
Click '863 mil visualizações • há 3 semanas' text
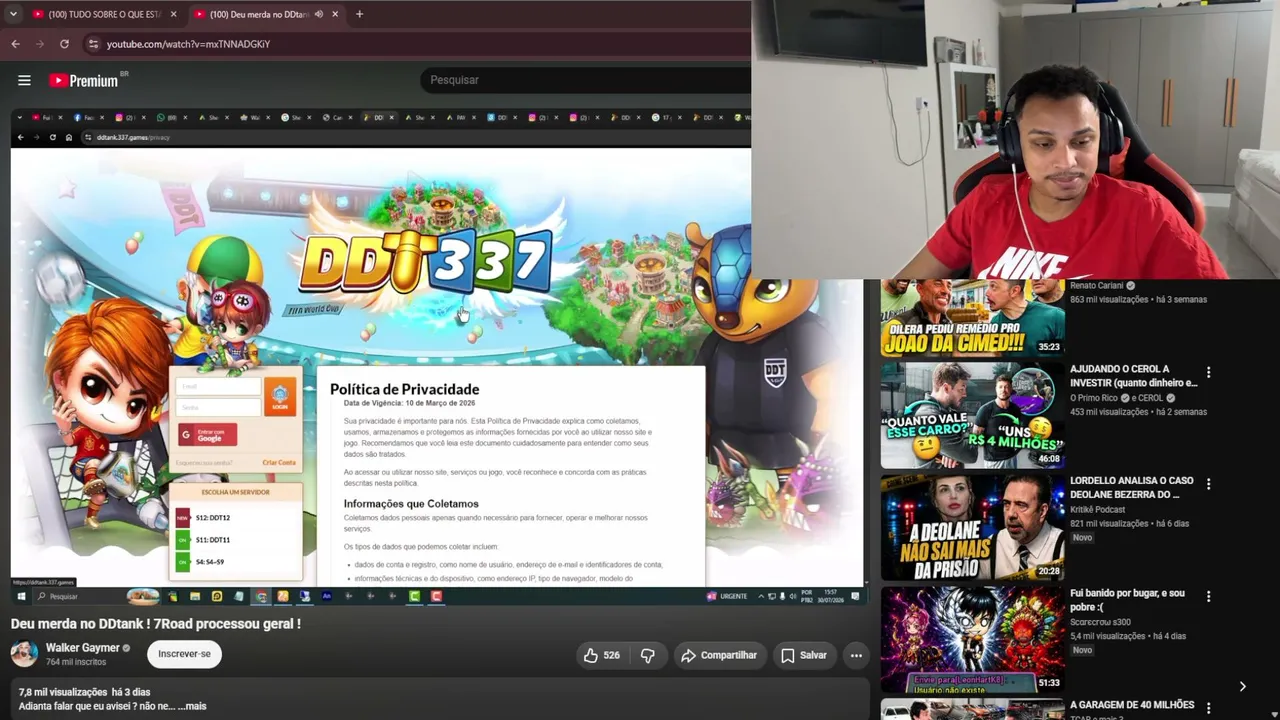1138,300
